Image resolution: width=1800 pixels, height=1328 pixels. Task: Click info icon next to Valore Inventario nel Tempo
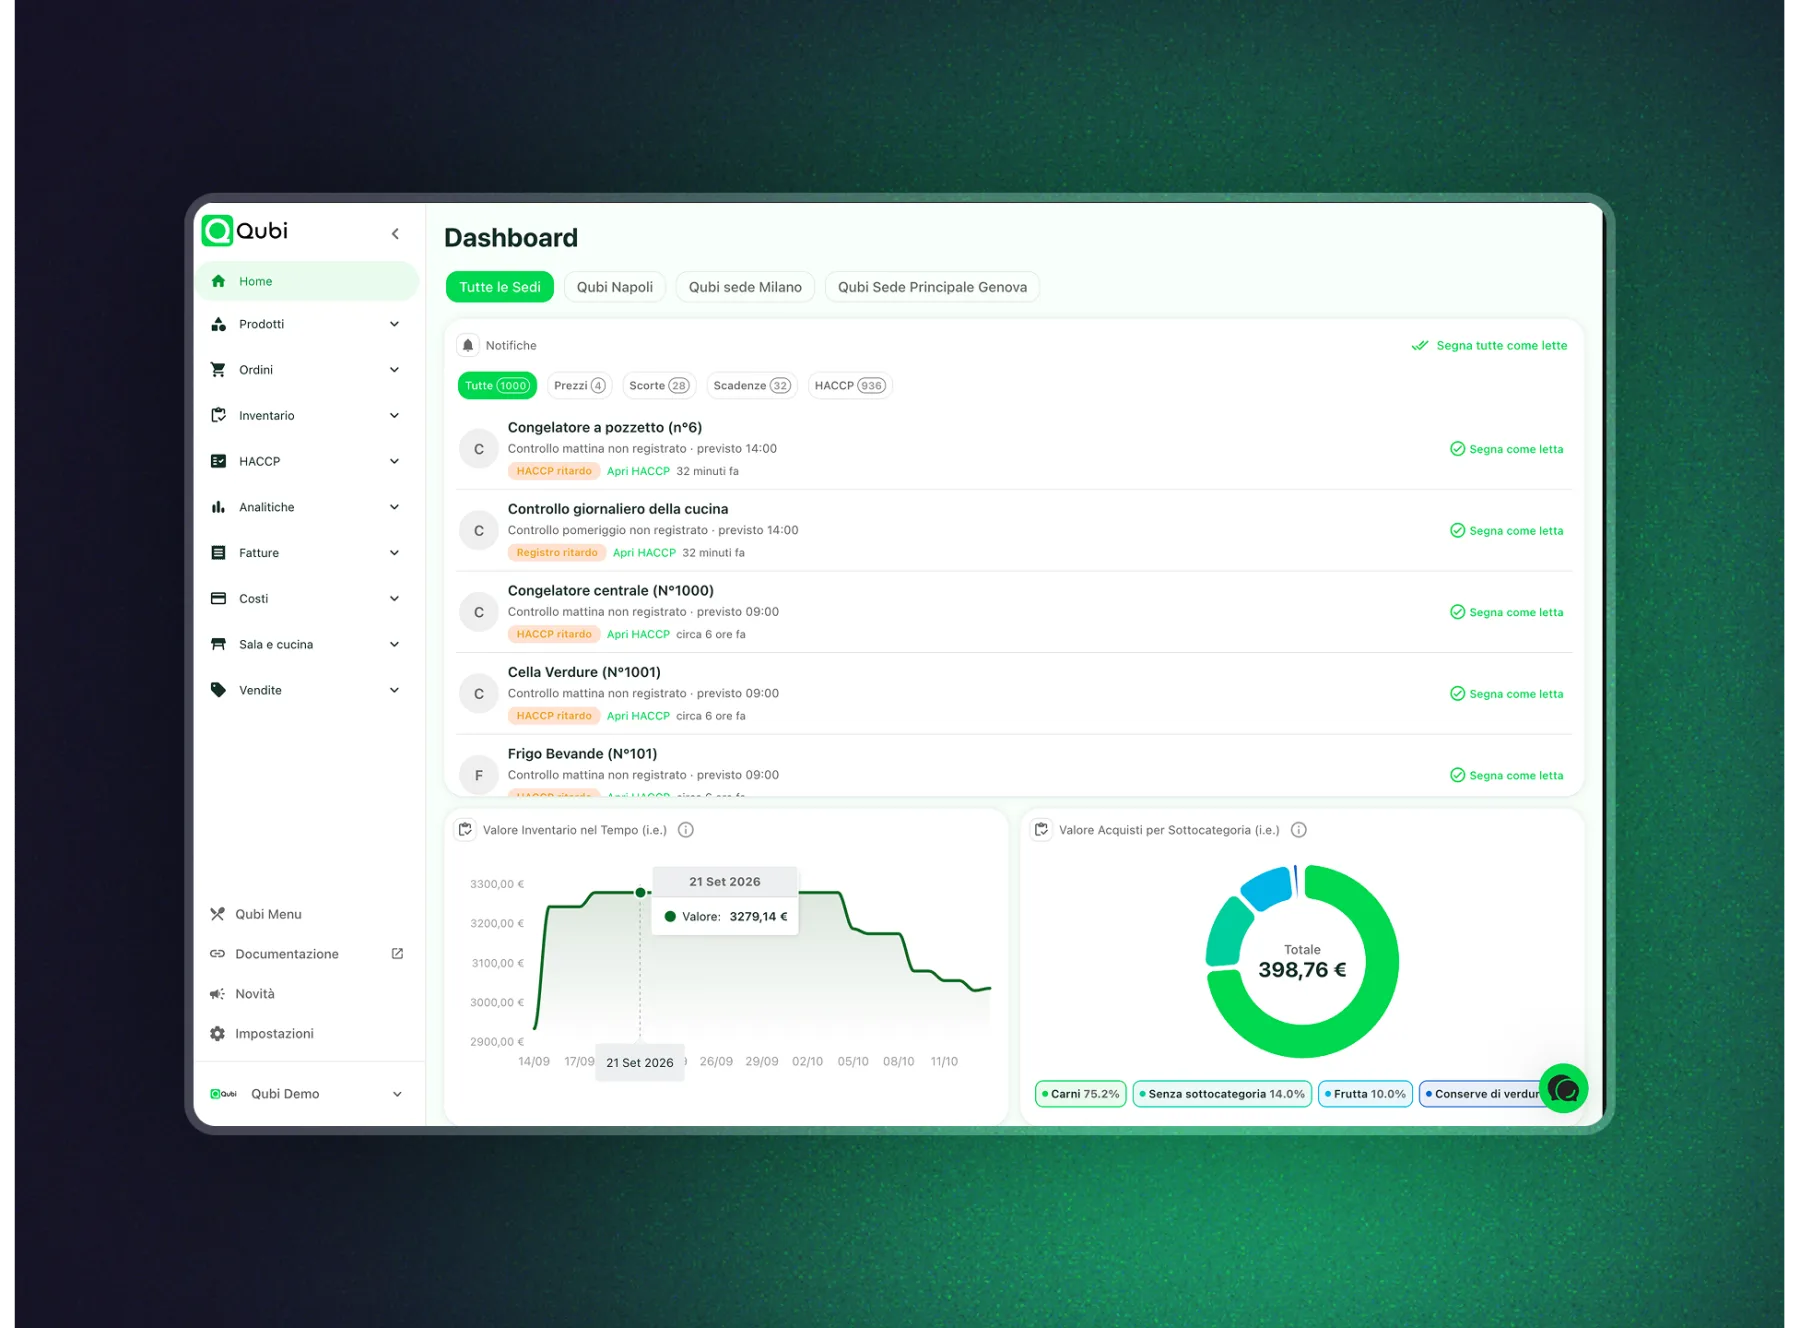click(x=686, y=830)
